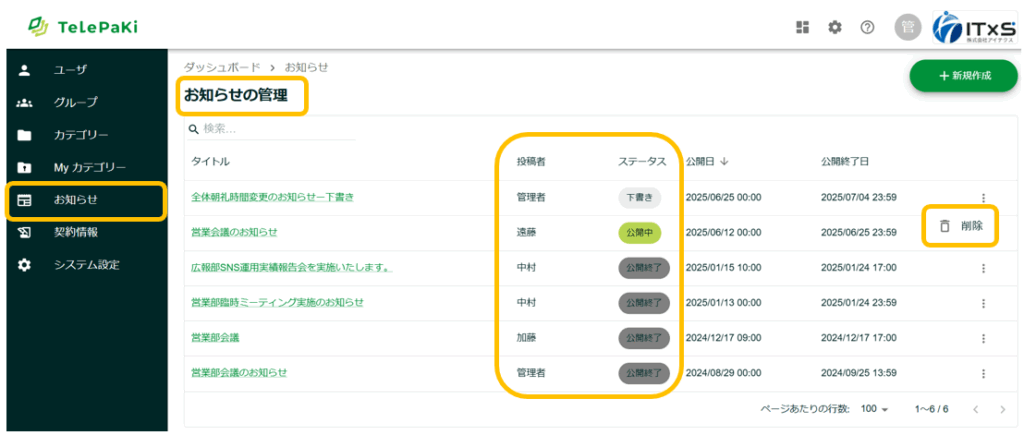
Task: Open the dashboard grid icon in header
Action: [x=802, y=27]
